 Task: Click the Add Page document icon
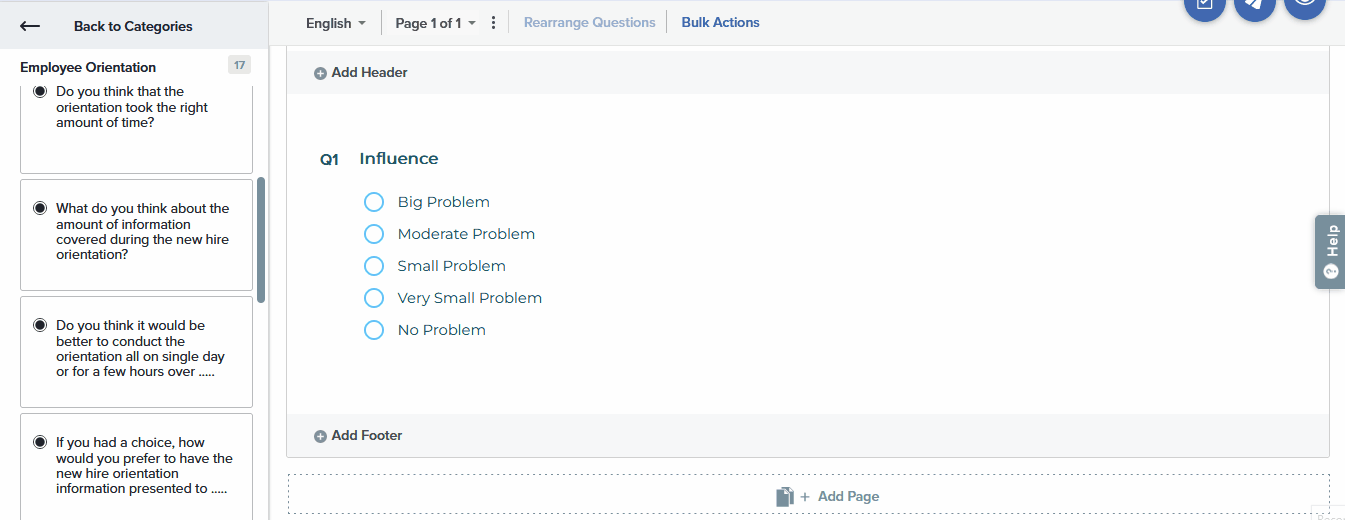click(x=785, y=496)
